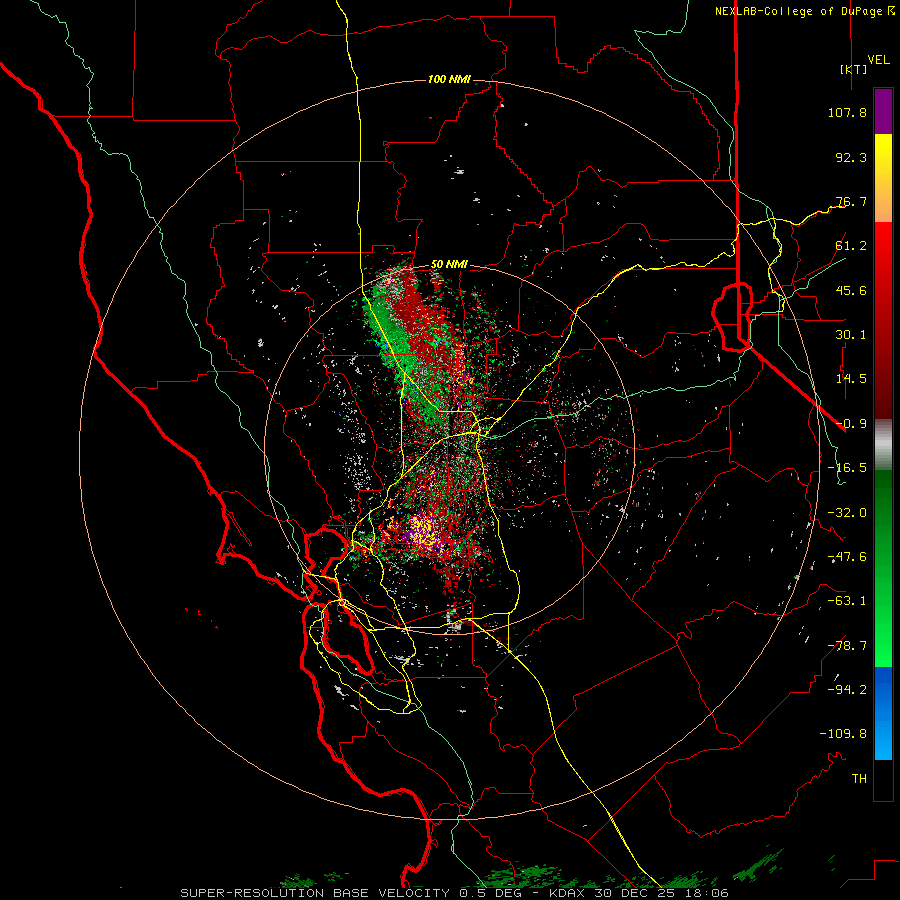Screen dimensions: 900x900
Task: Click the NEXLAB-College of DuPage label
Action: (798, 11)
